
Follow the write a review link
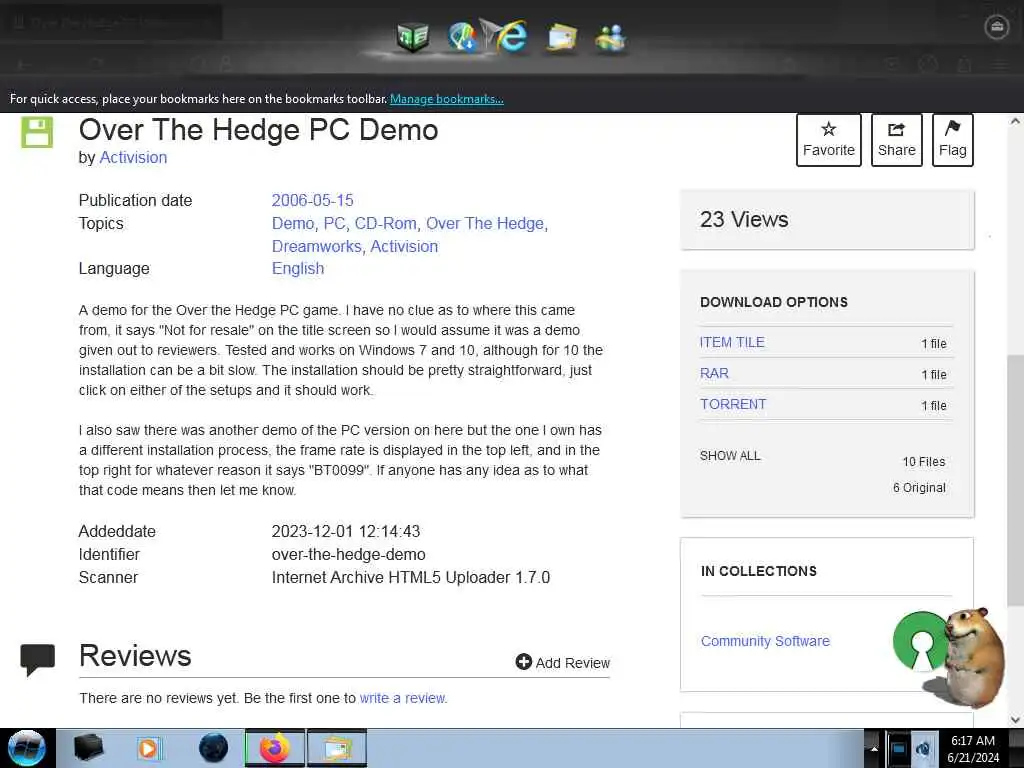pyautogui.click(x=403, y=698)
